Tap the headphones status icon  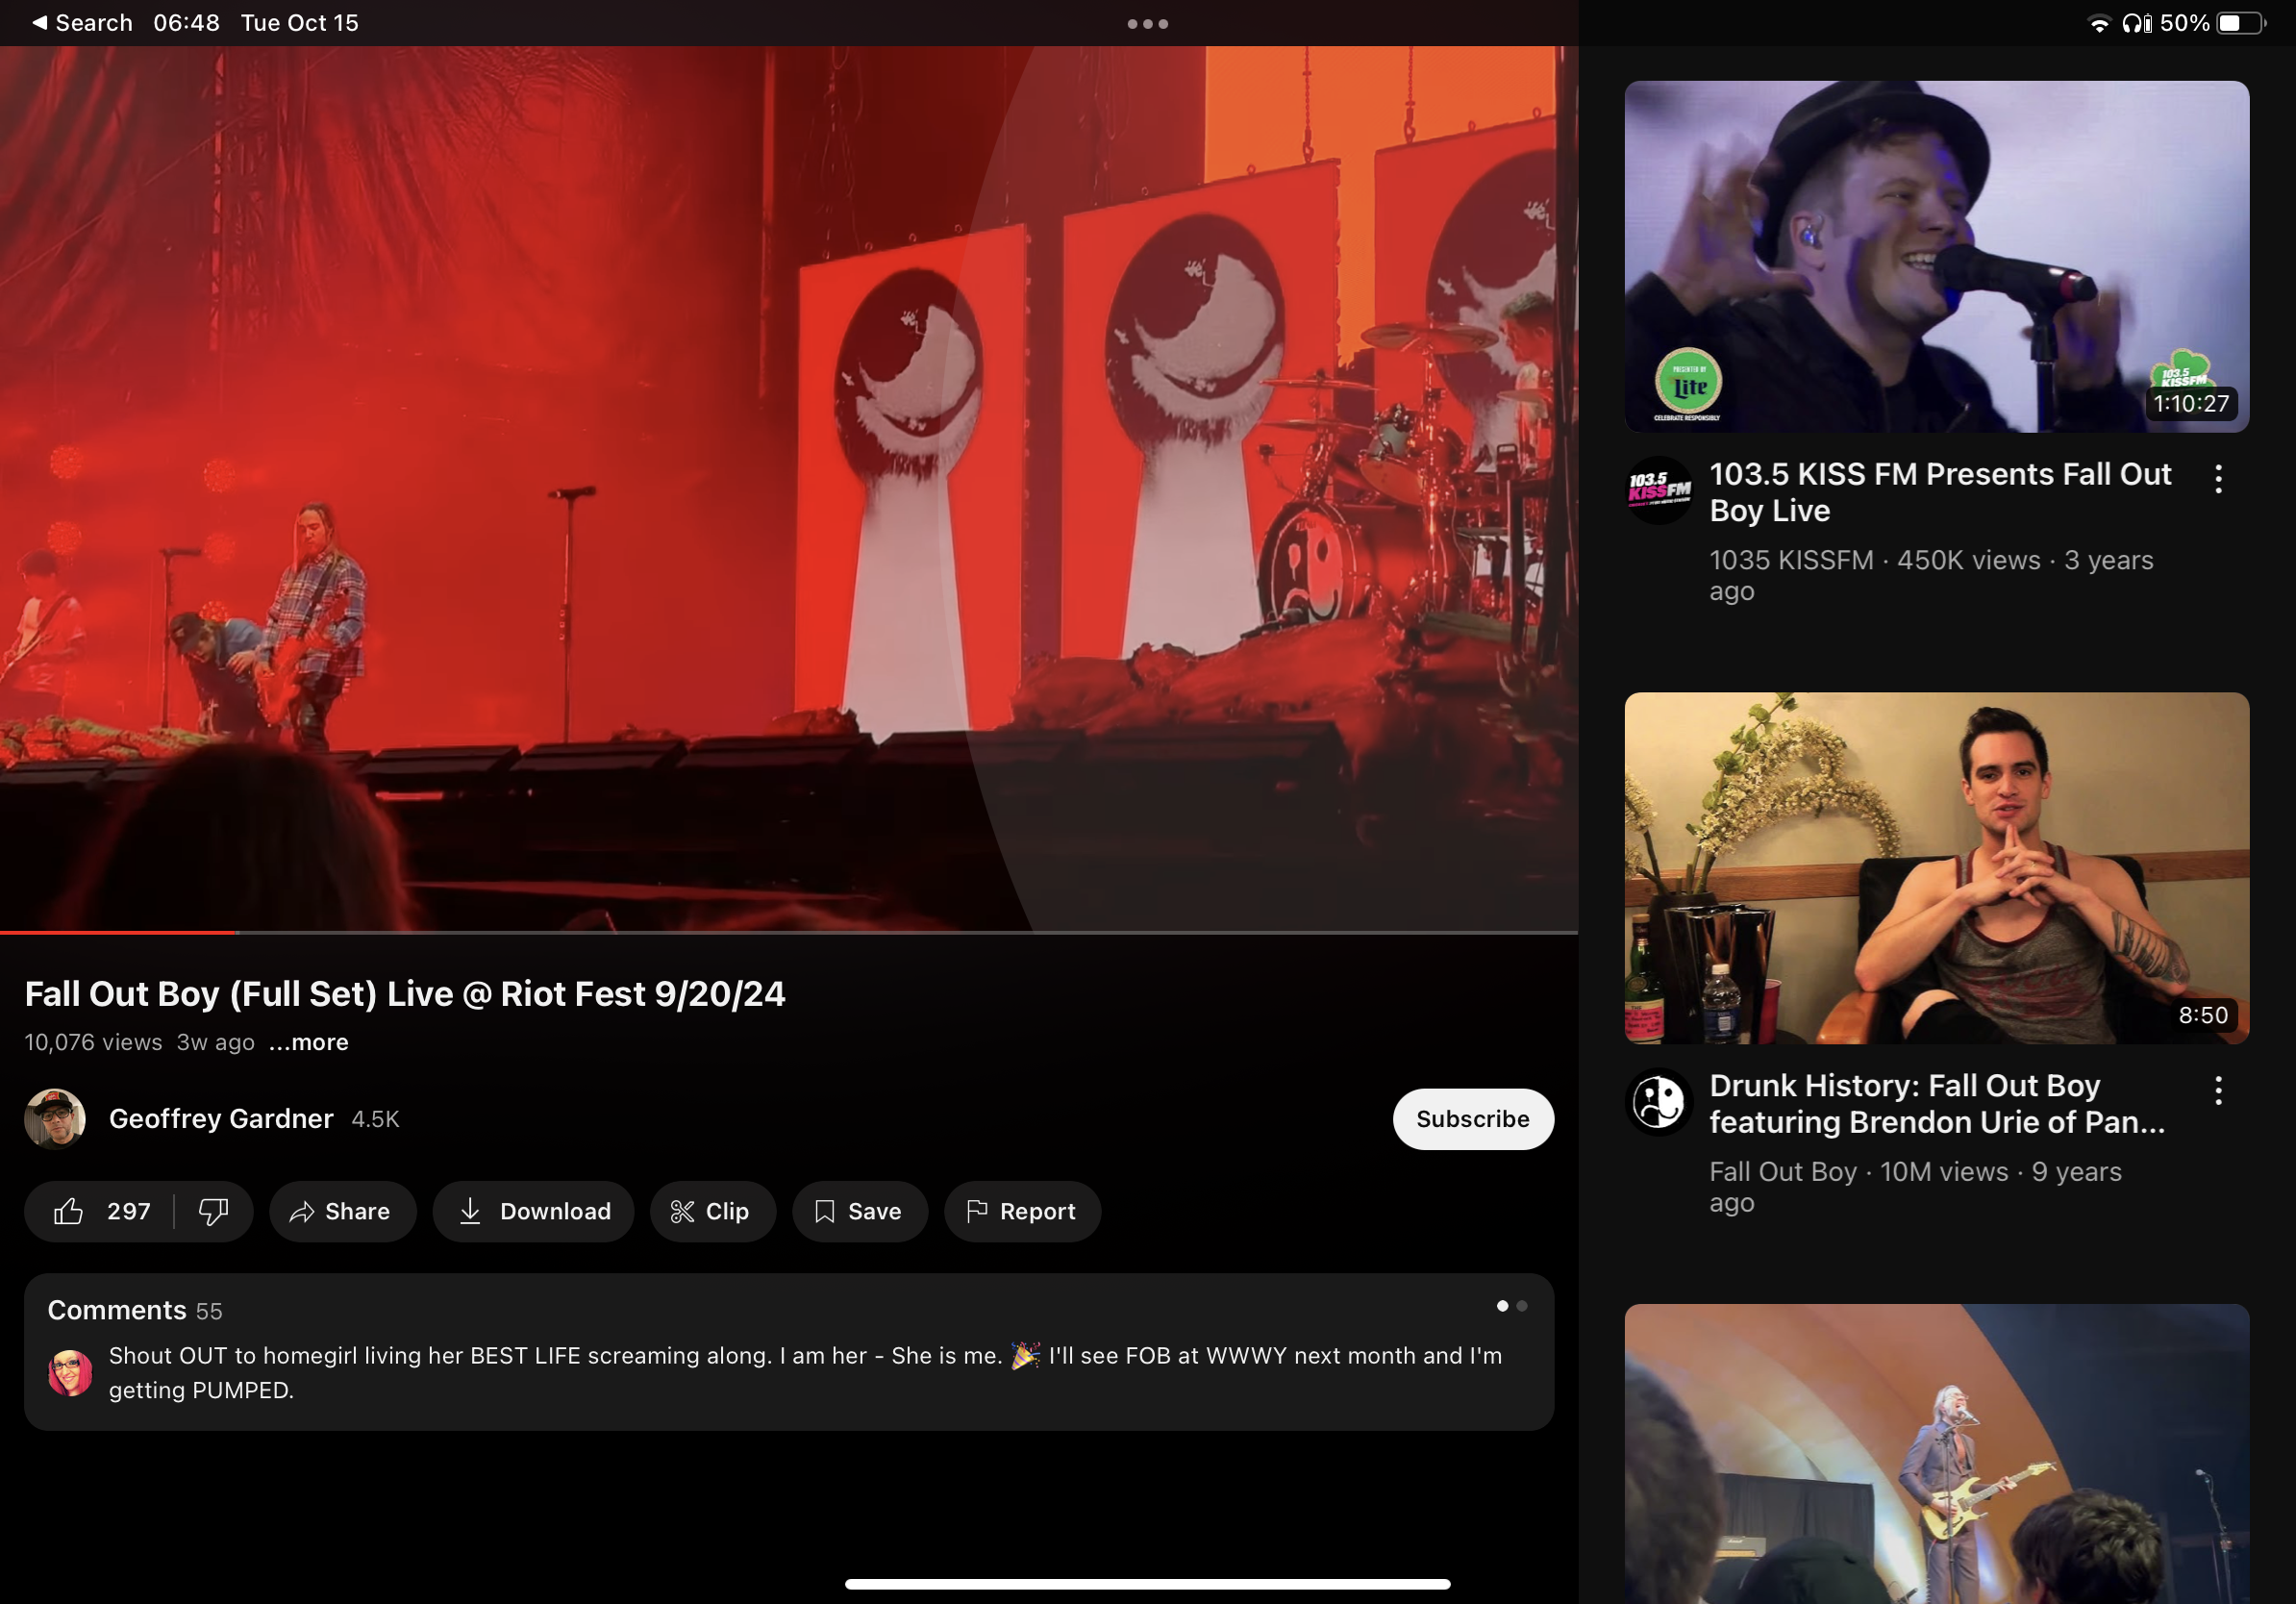(2136, 23)
